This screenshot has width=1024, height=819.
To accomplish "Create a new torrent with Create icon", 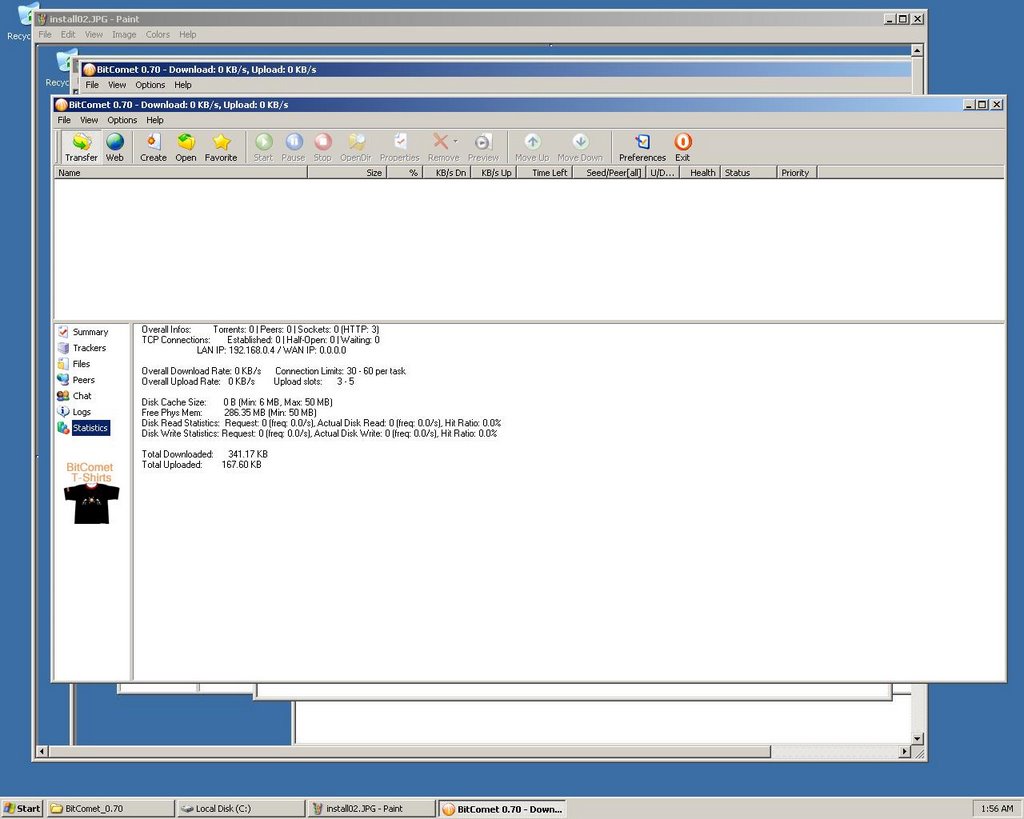I will click(153, 147).
